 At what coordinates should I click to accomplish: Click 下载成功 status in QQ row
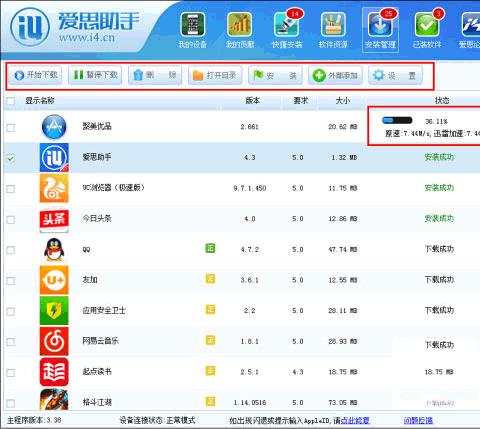(x=439, y=249)
